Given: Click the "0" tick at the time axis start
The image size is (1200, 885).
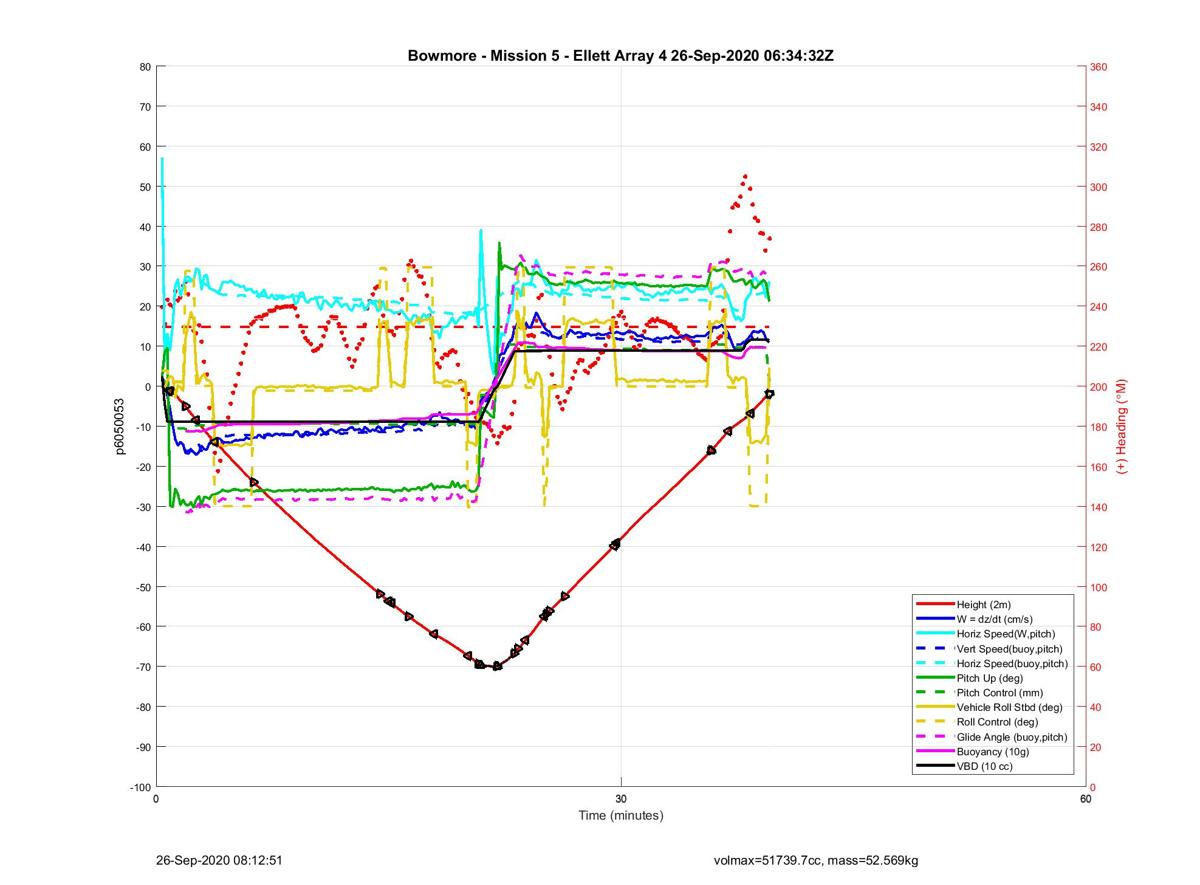Looking at the screenshot, I should coord(157,799).
